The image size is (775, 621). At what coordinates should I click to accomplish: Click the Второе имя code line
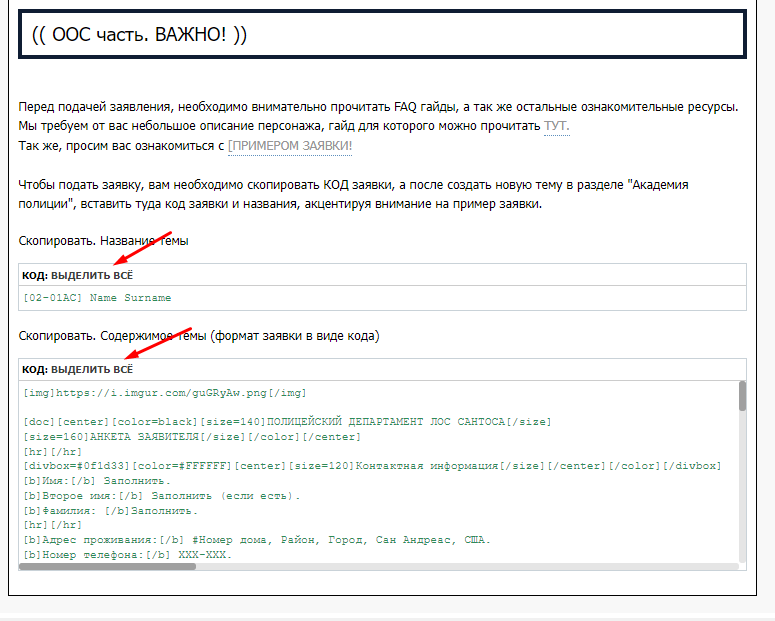pyautogui.click(x=162, y=495)
